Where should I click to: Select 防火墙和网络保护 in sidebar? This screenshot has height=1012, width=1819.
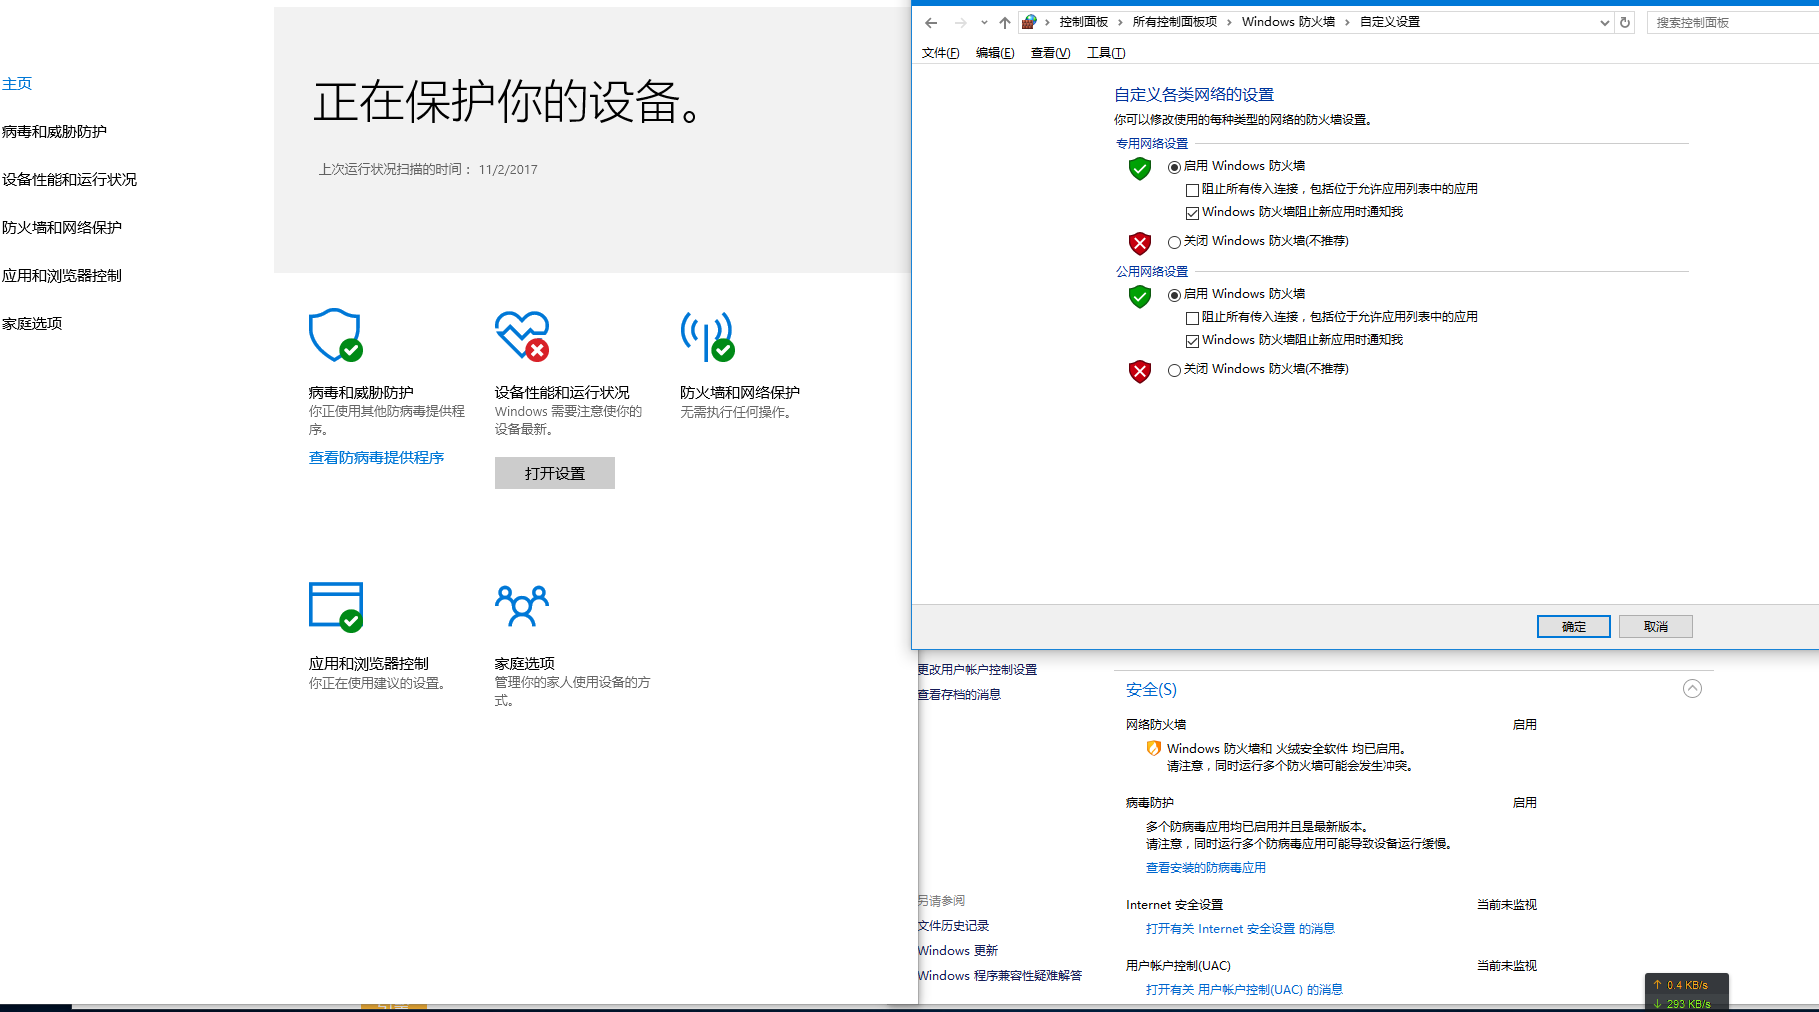[x=62, y=228]
